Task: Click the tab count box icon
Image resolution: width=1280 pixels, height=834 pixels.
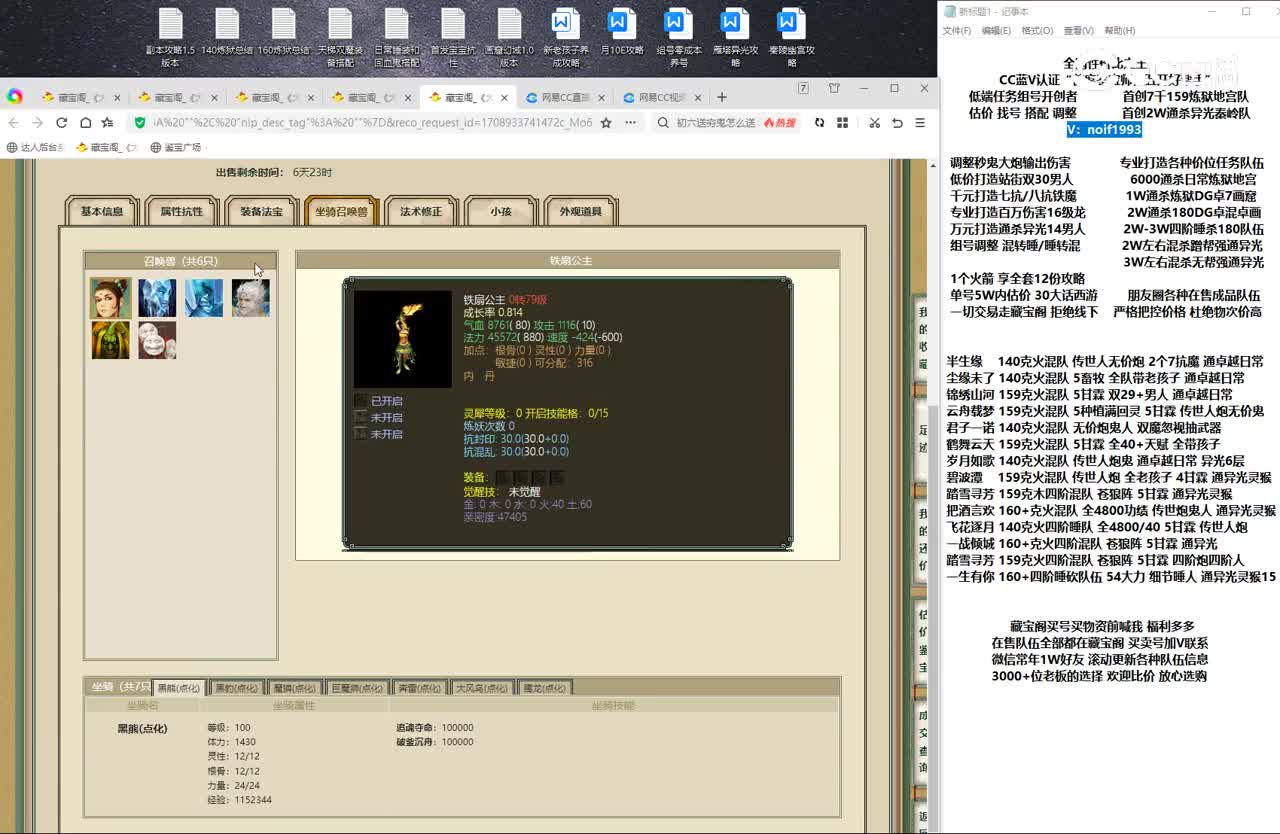Action: 803,88
